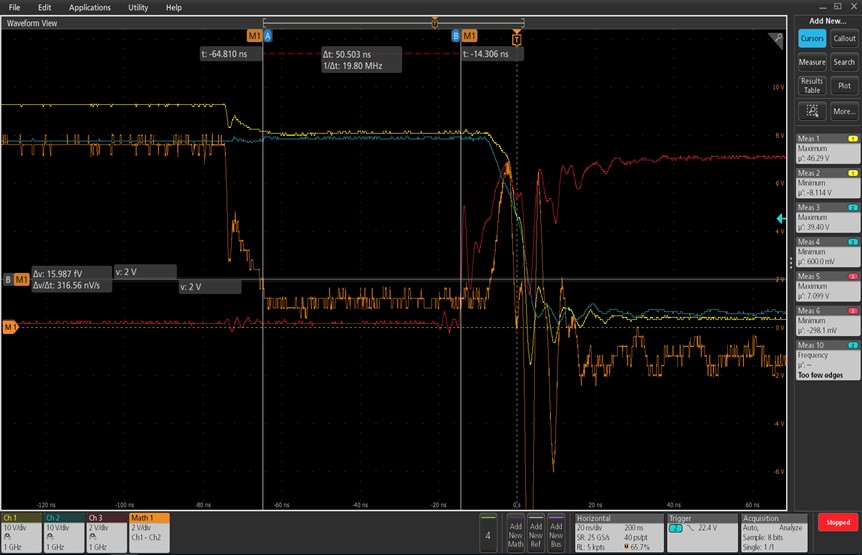862x555 pixels.
Task: Toggle the Cursors button
Action: tap(812, 38)
